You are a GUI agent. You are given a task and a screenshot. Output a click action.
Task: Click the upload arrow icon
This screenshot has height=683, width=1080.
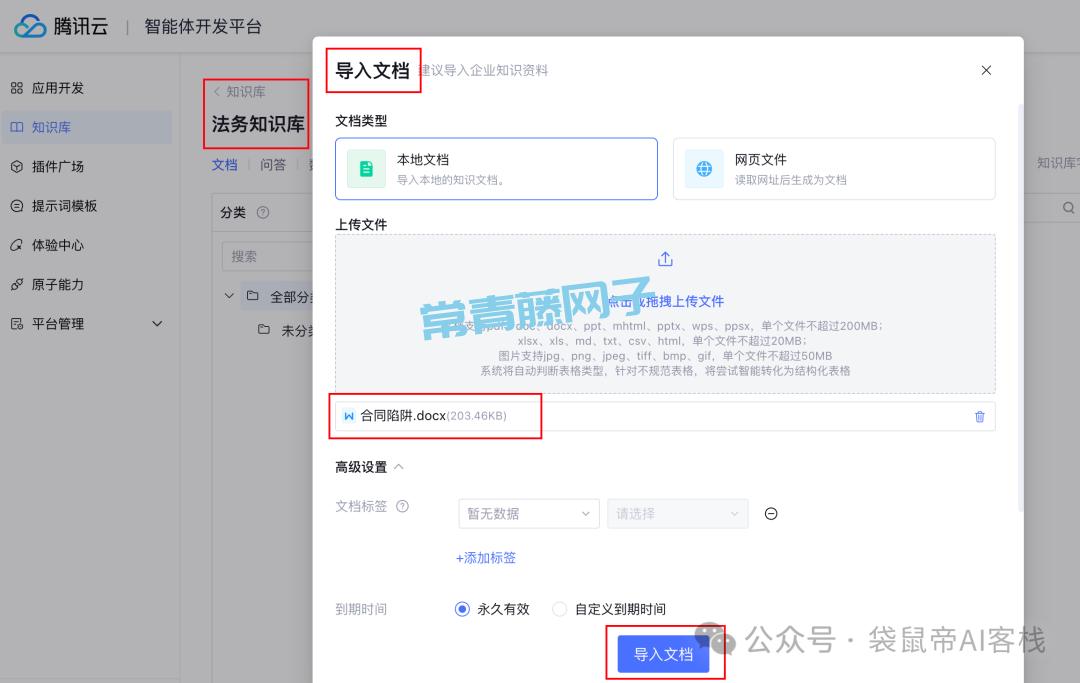pos(665,259)
